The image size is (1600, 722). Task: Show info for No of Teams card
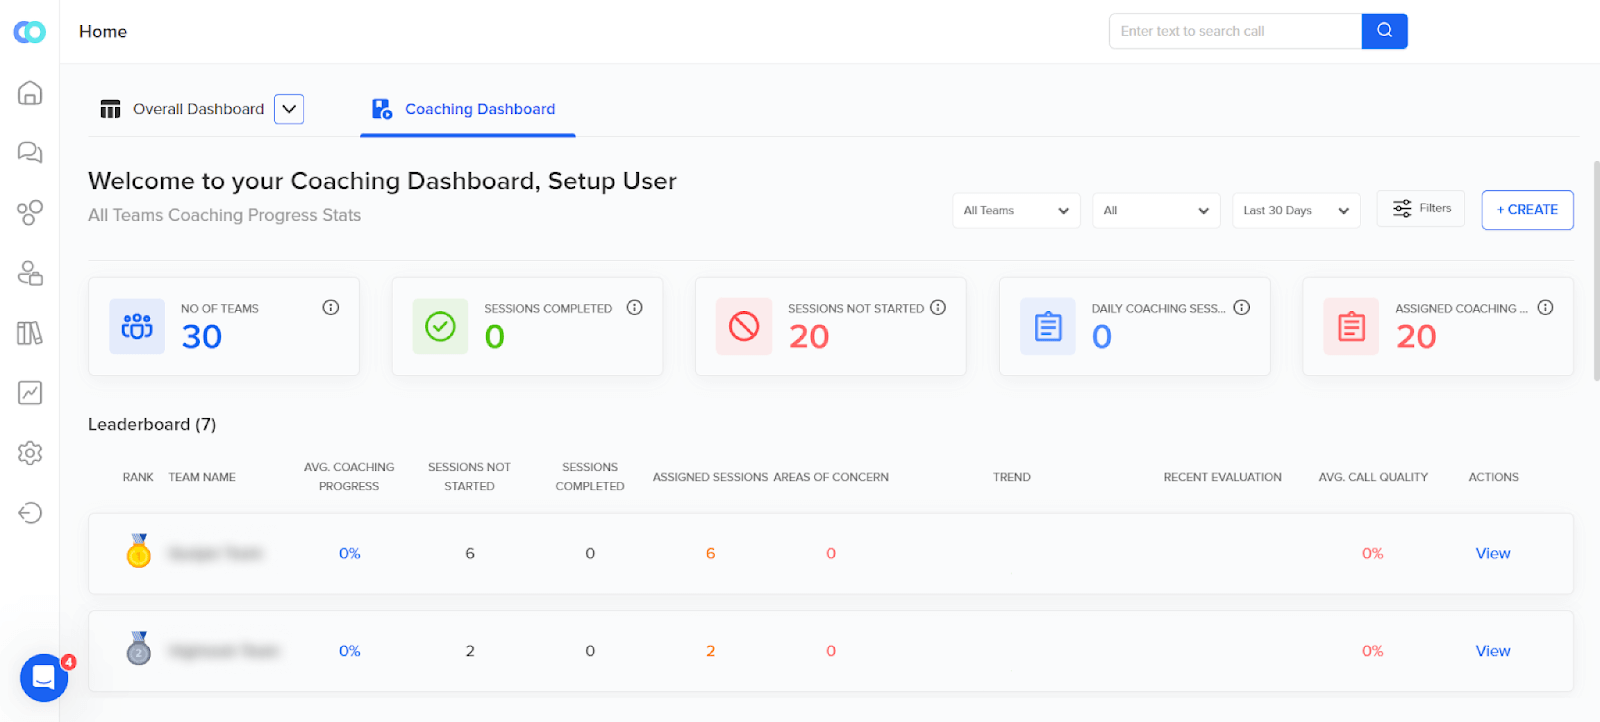pyautogui.click(x=331, y=307)
